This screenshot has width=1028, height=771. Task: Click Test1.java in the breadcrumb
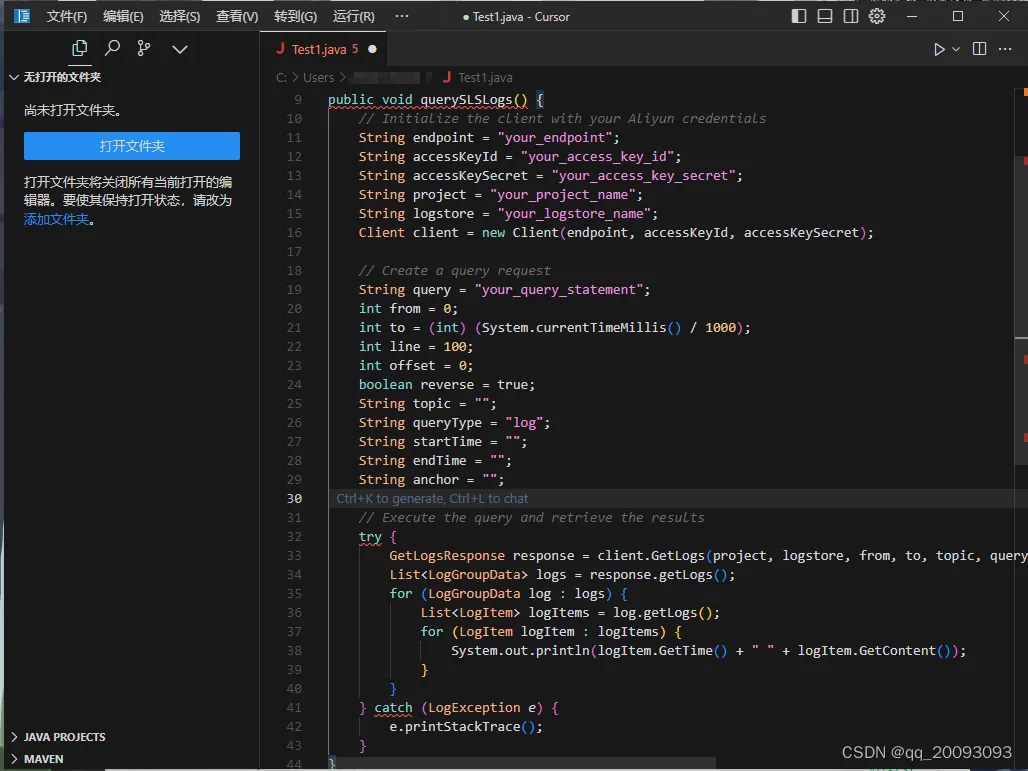pyautogui.click(x=485, y=77)
